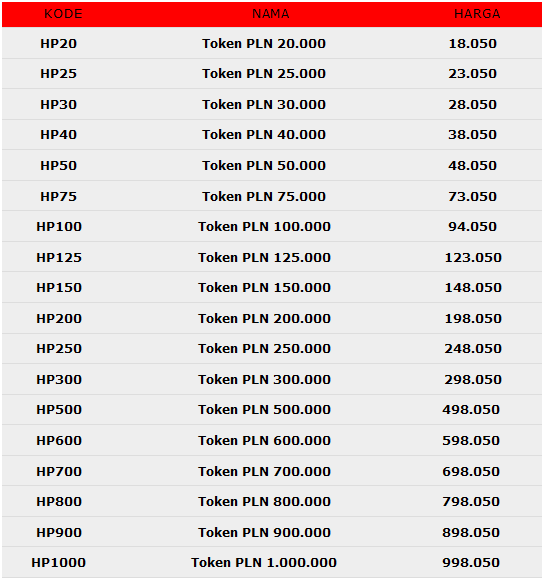Click the NAMA column header

(x=271, y=14)
